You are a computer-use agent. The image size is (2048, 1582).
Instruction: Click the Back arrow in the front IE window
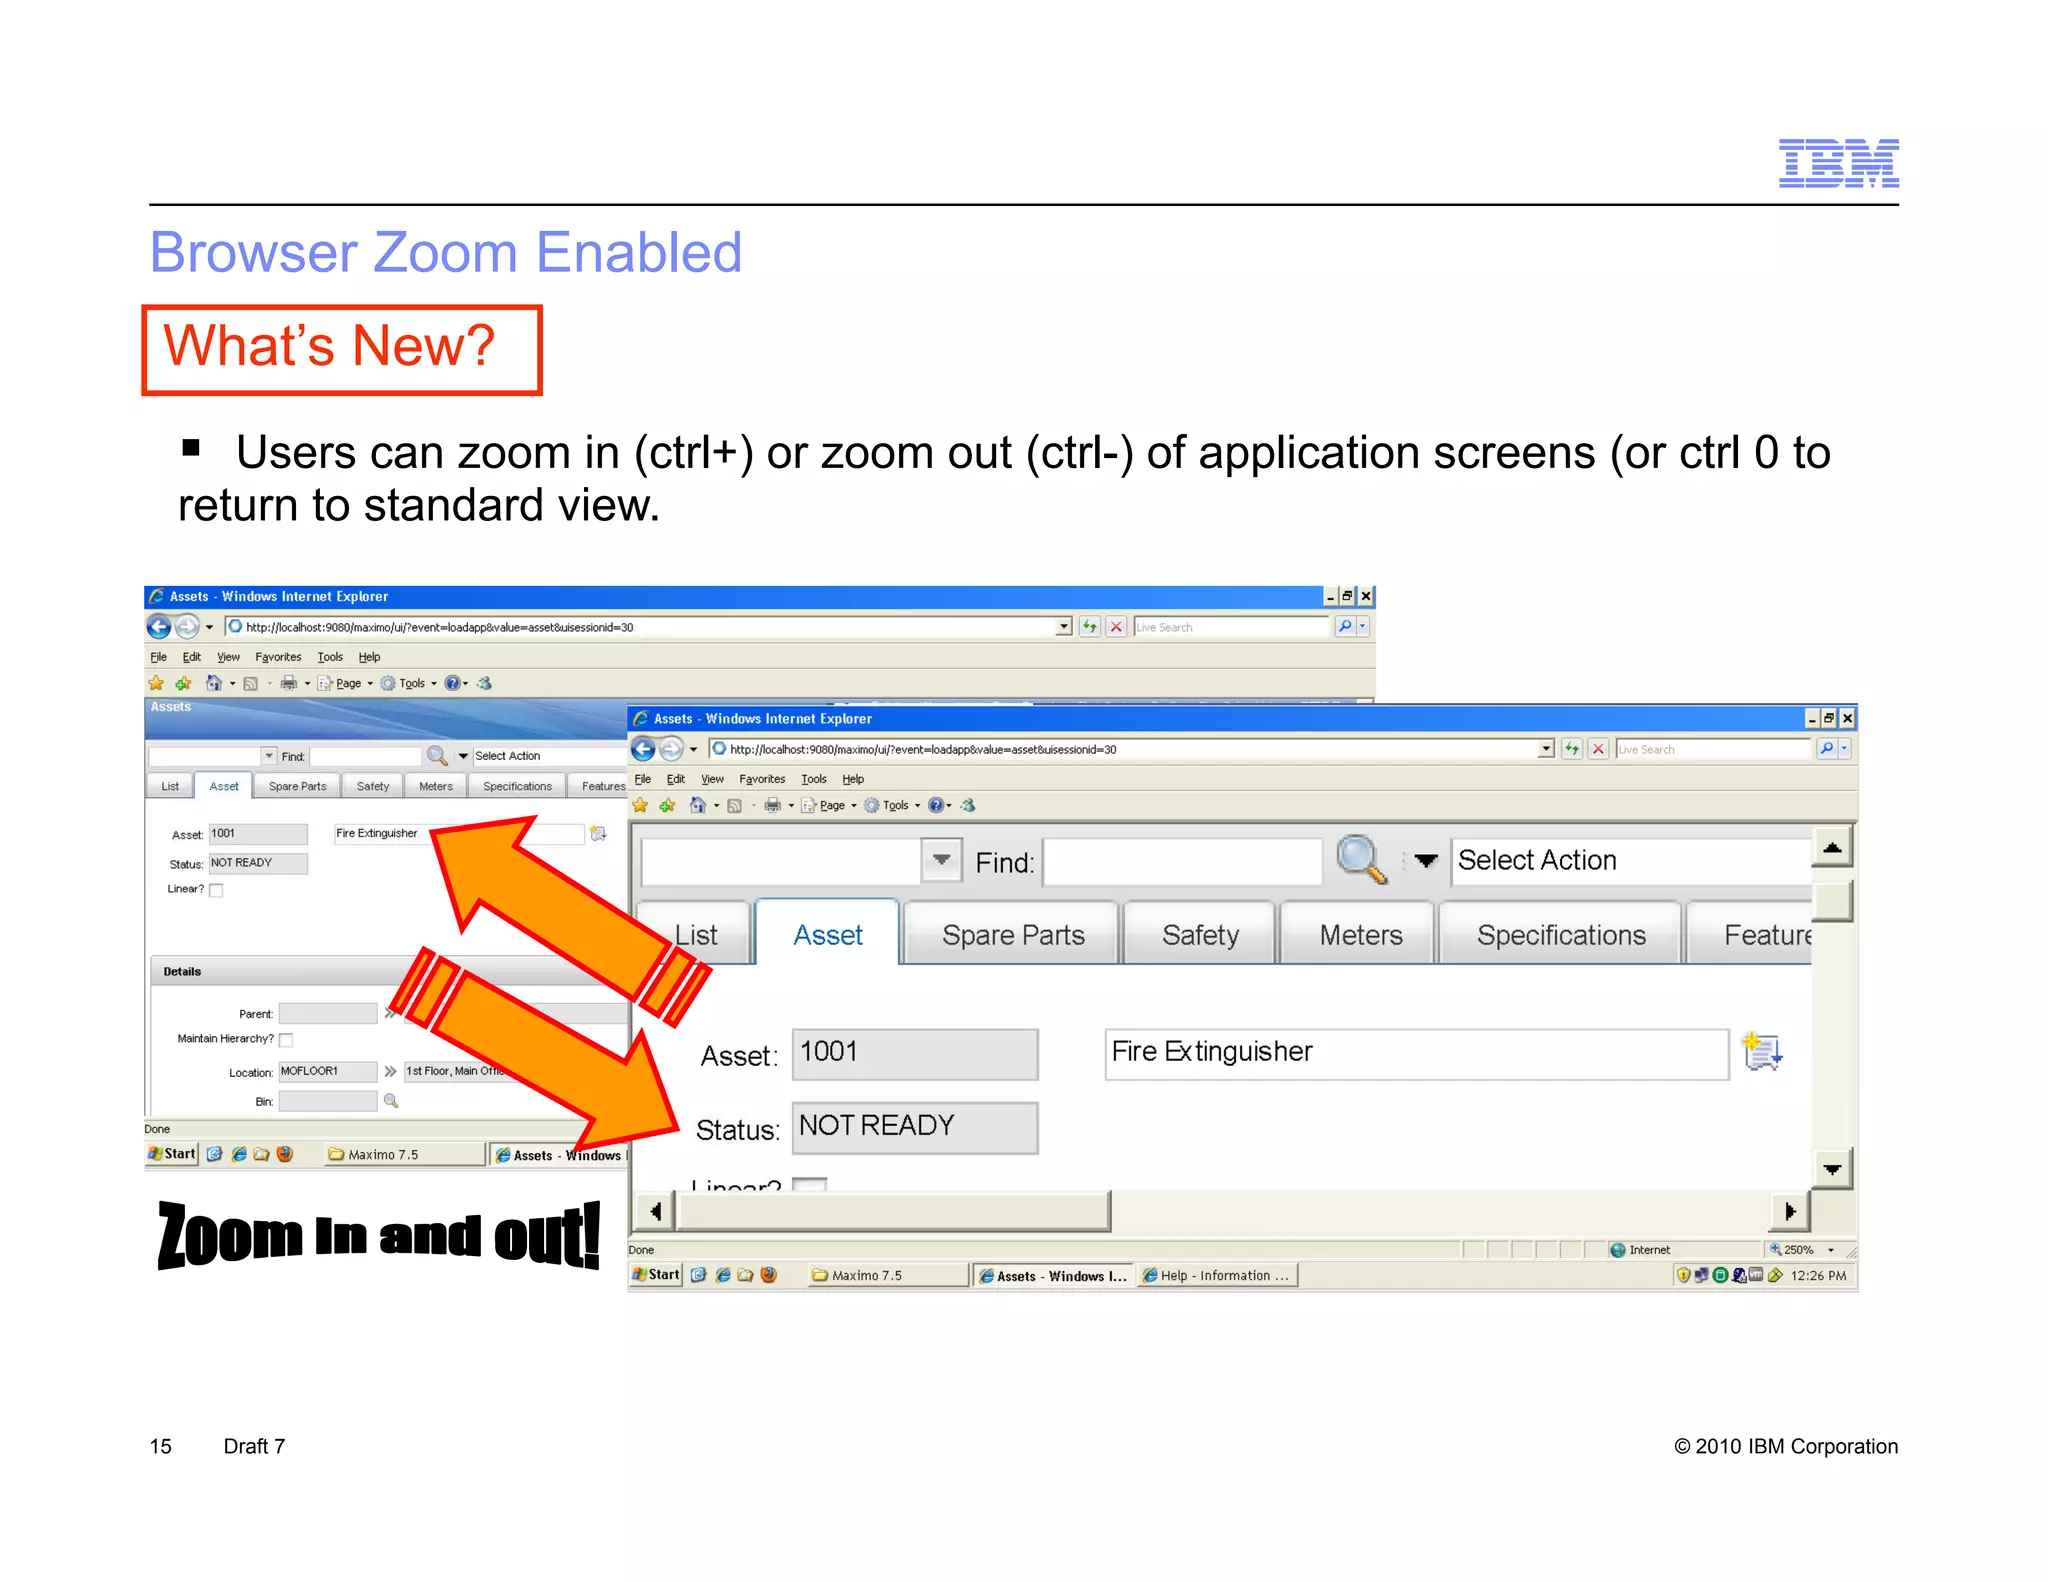point(643,749)
